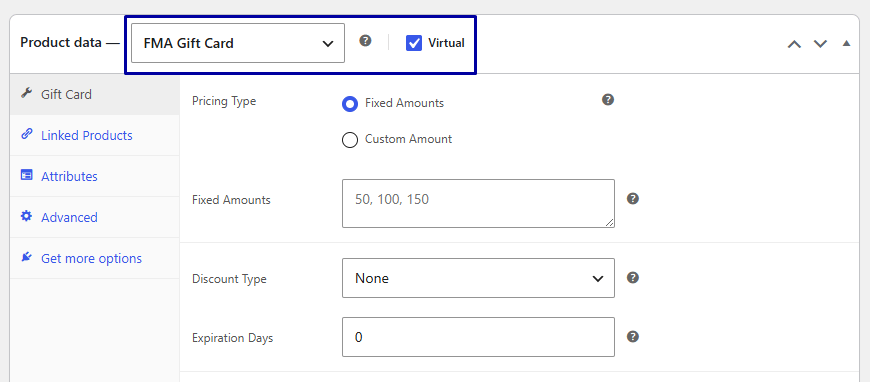Move Product data panel down
This screenshot has height=382, width=870.
820,44
